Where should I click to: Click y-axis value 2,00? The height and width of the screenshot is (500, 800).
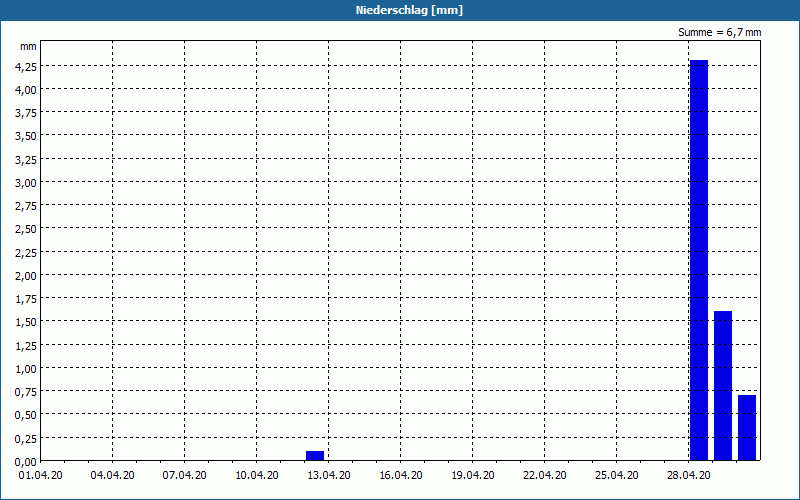coord(26,276)
